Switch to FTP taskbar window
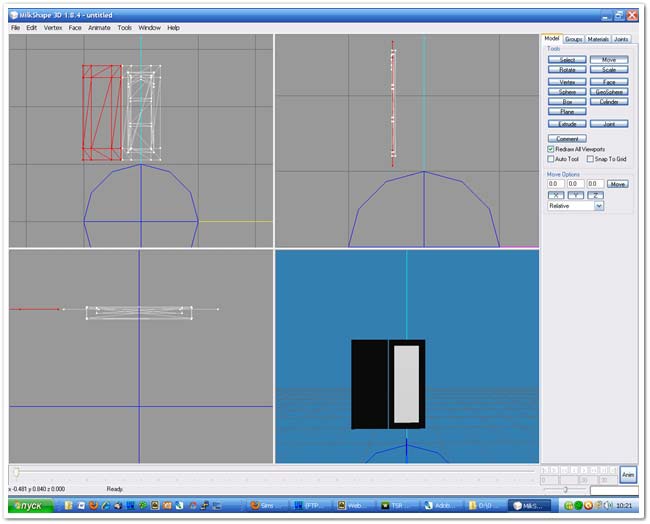This screenshot has width=650, height=524. [x=311, y=506]
